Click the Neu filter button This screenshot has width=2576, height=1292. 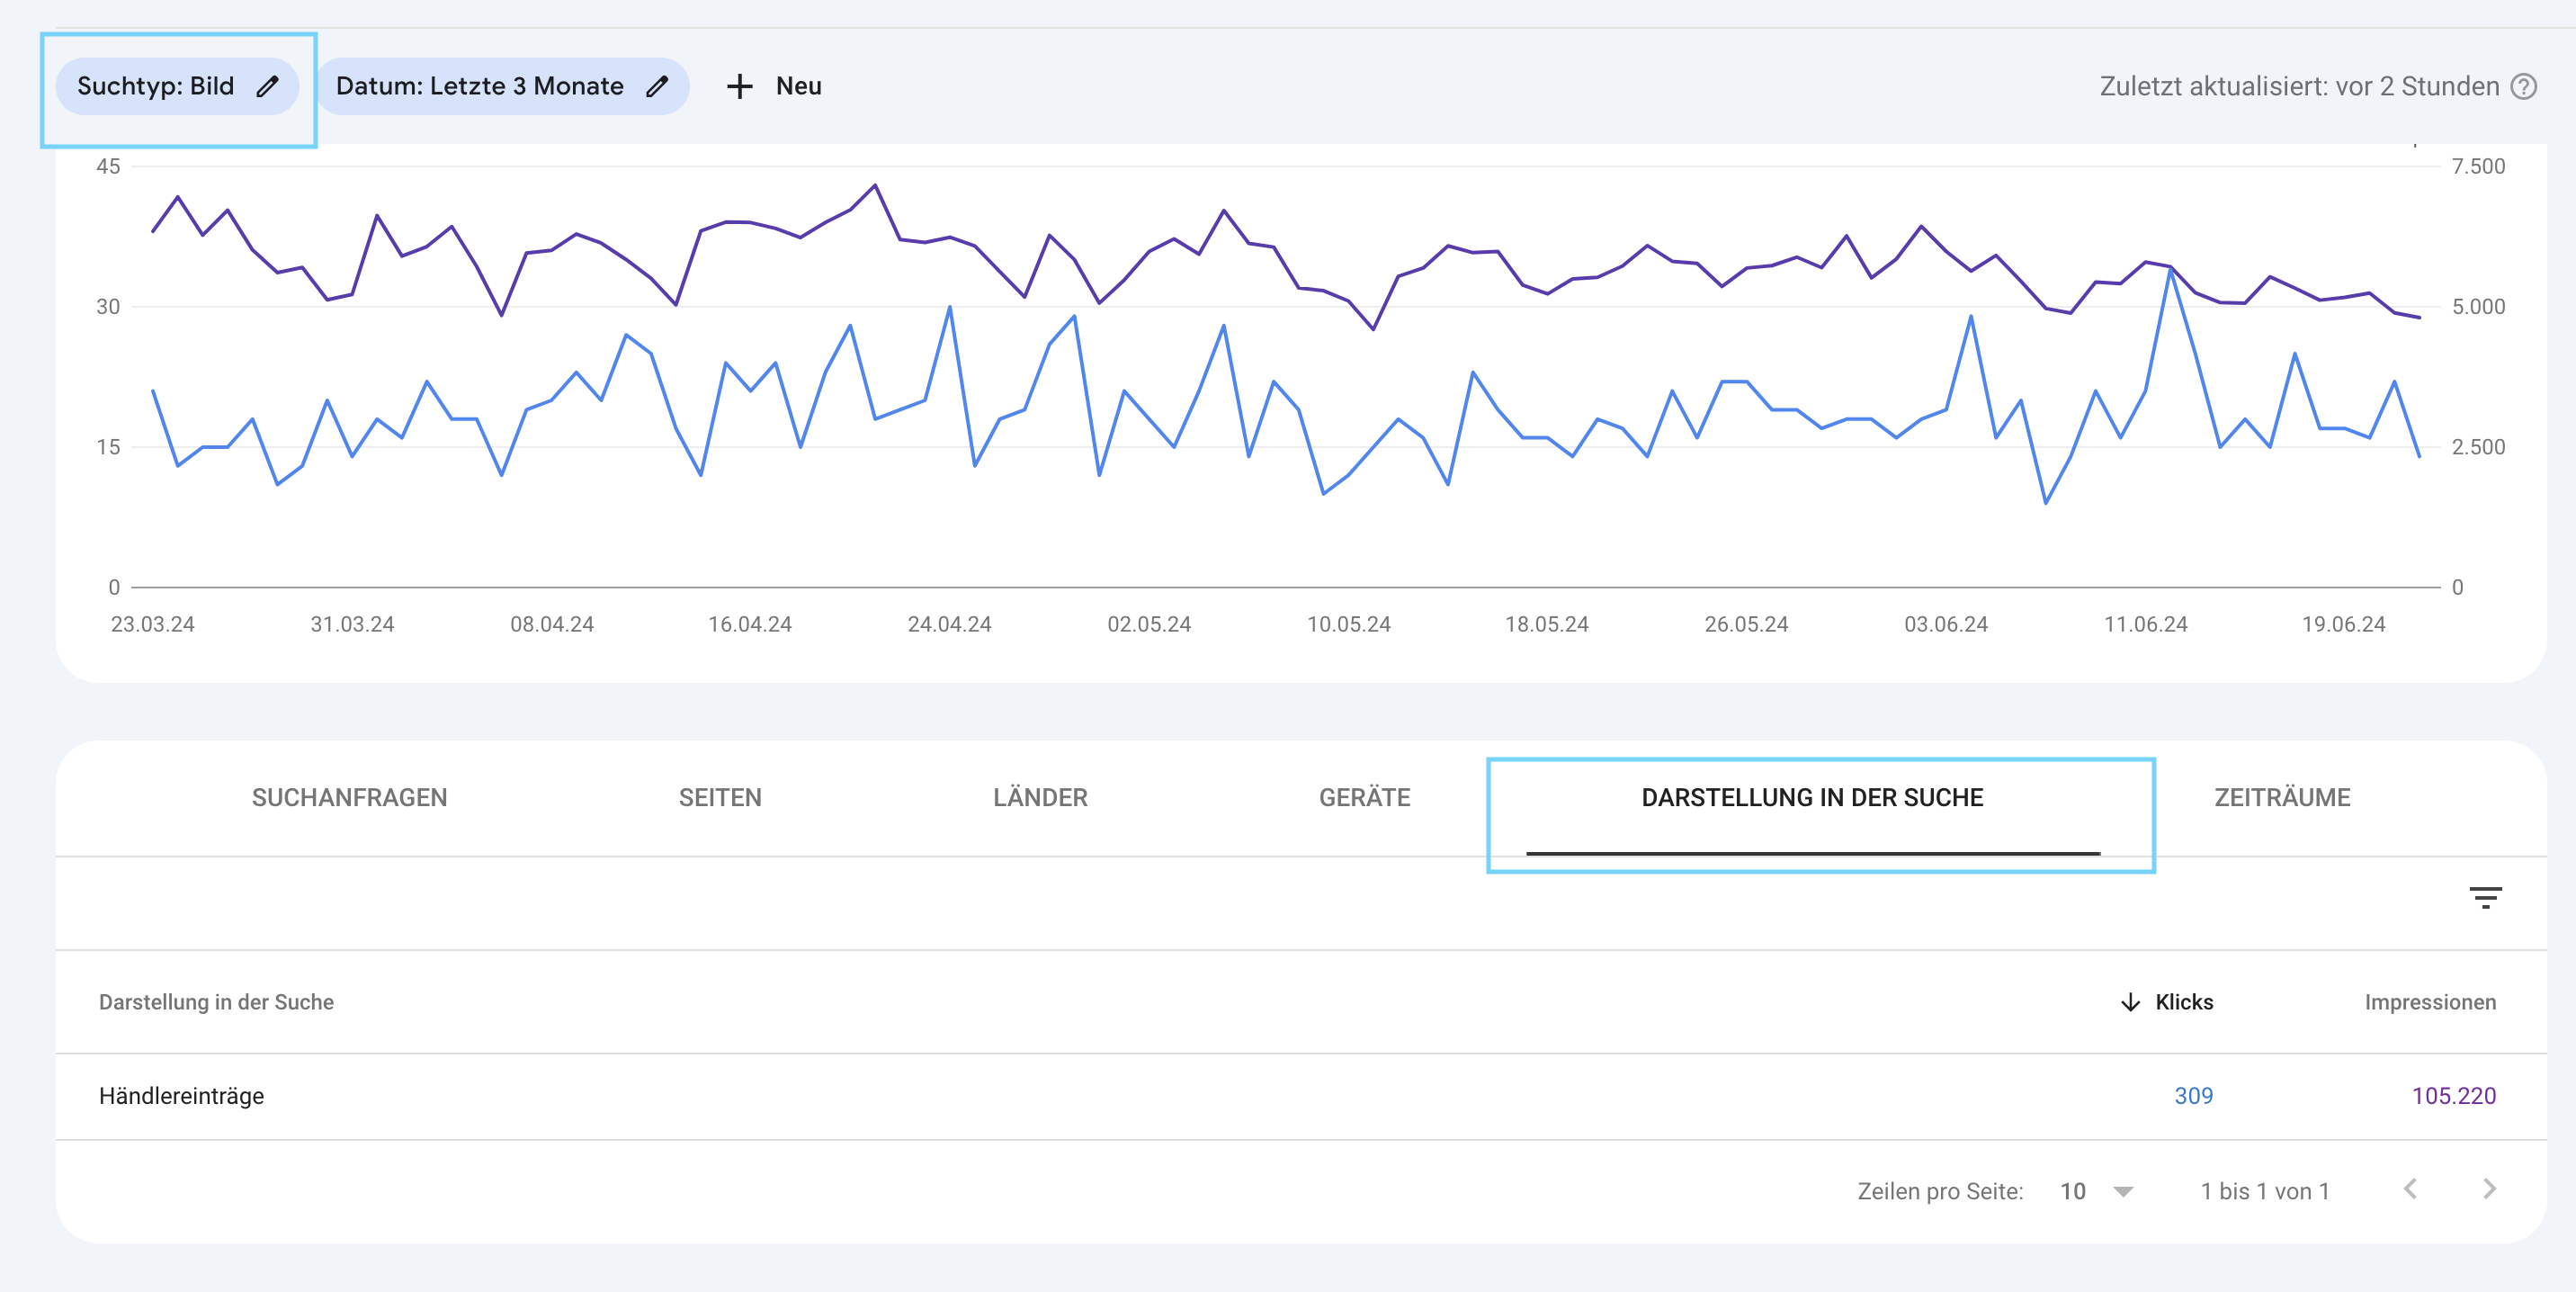797,87
